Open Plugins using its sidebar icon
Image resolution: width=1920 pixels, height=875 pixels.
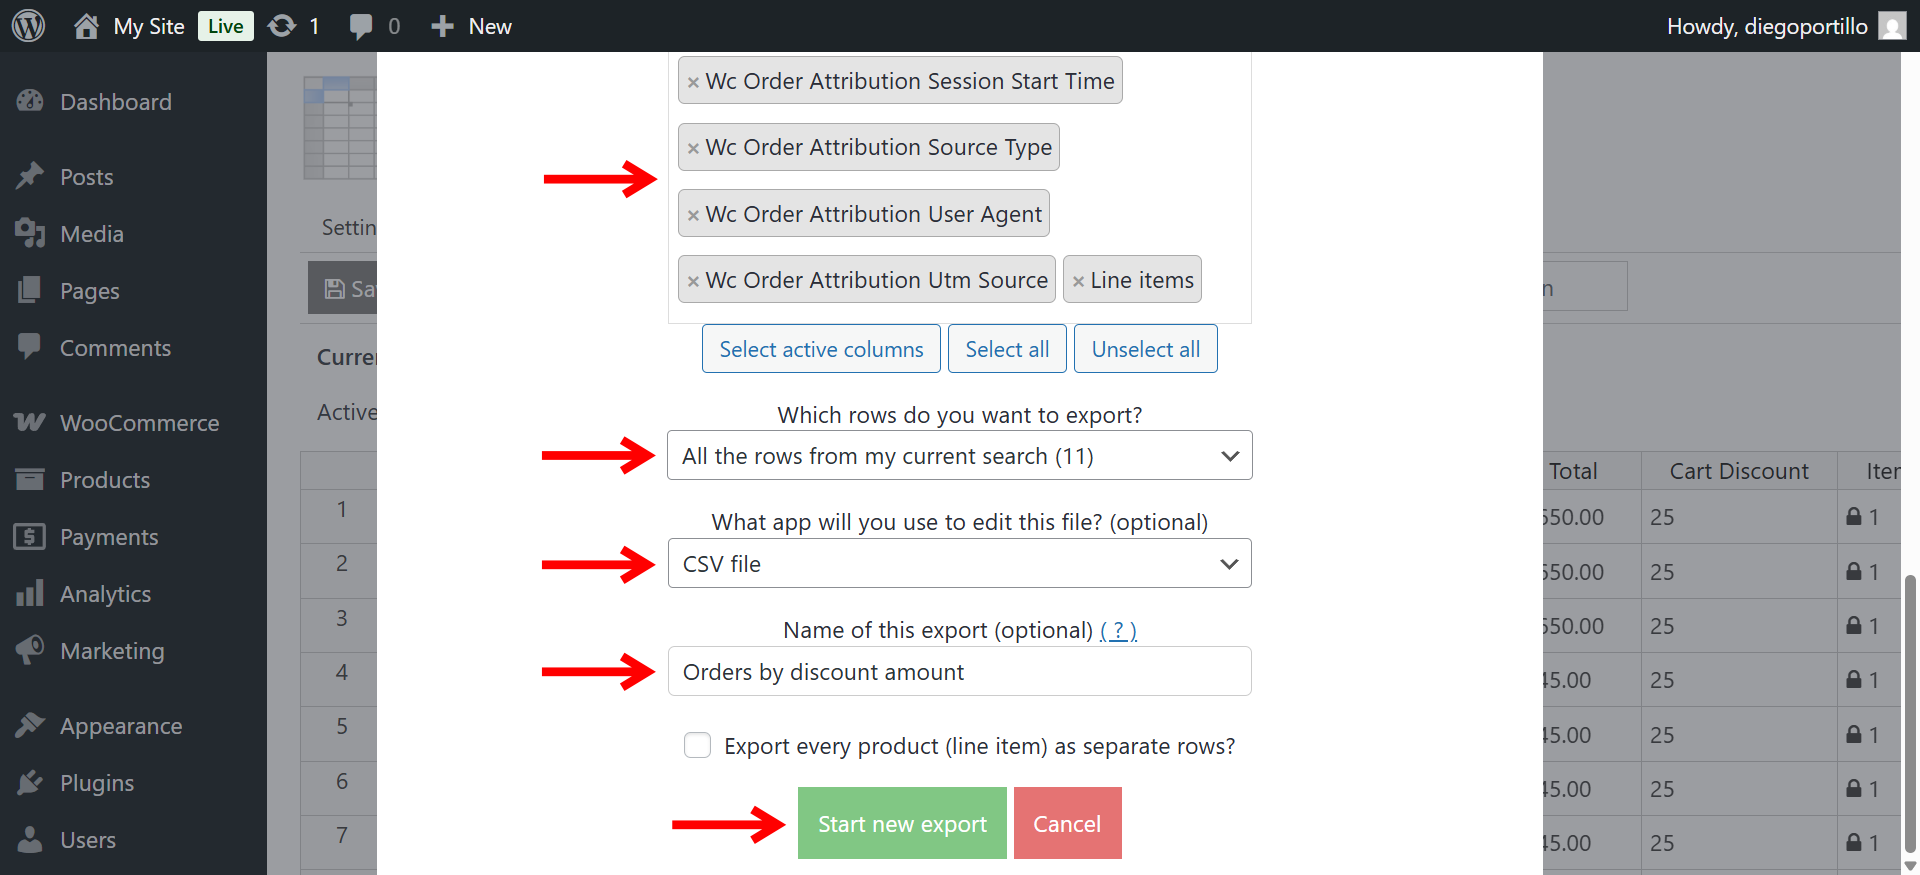click(x=31, y=782)
